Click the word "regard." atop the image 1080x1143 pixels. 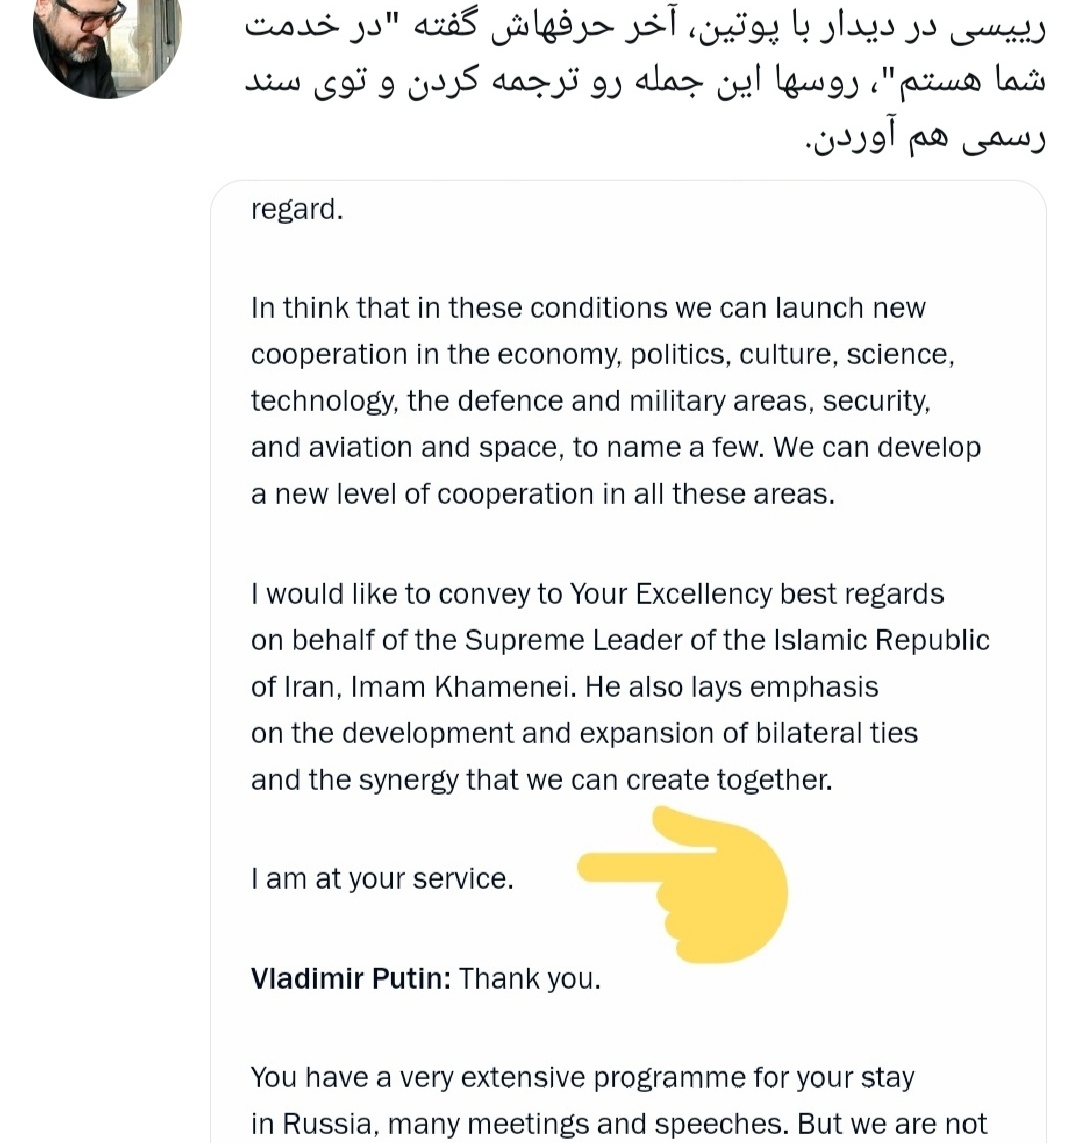coord(297,210)
